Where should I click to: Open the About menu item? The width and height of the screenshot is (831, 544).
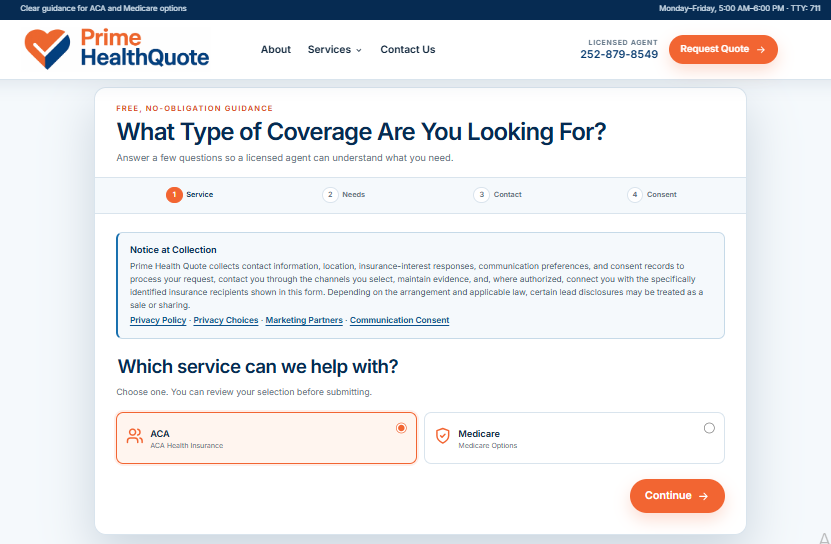click(x=276, y=49)
